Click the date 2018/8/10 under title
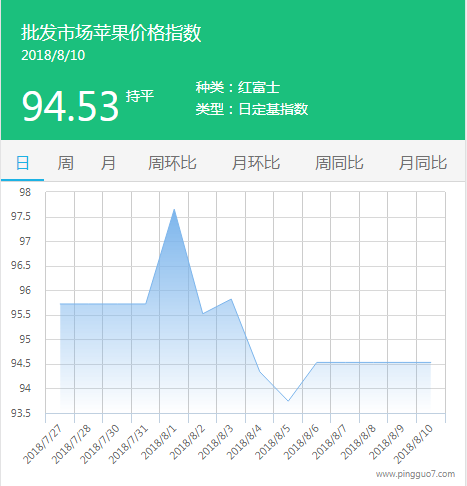 tap(53, 55)
